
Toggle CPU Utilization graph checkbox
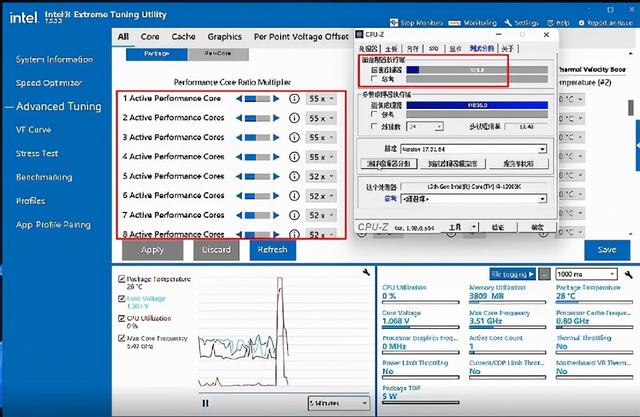pyautogui.click(x=121, y=318)
